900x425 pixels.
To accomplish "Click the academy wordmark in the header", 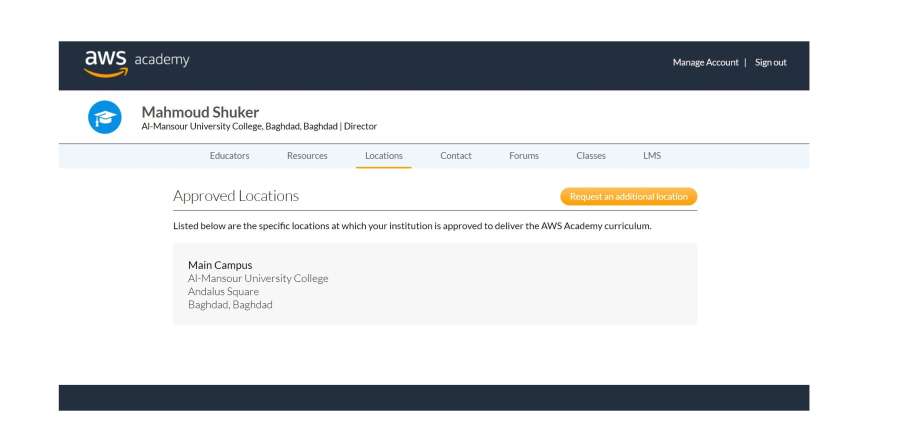I will pos(162,61).
